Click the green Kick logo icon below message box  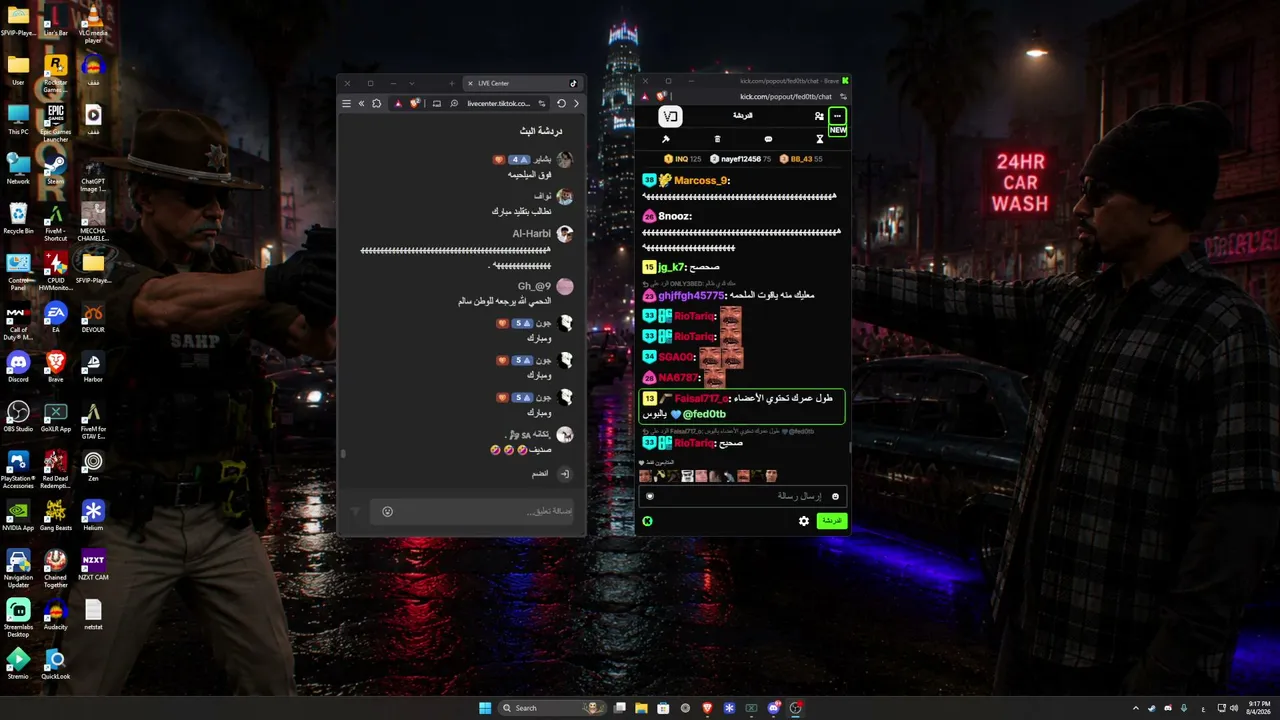coord(647,521)
